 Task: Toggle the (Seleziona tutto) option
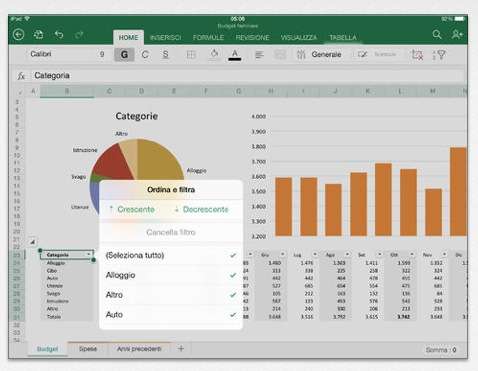click(171, 256)
